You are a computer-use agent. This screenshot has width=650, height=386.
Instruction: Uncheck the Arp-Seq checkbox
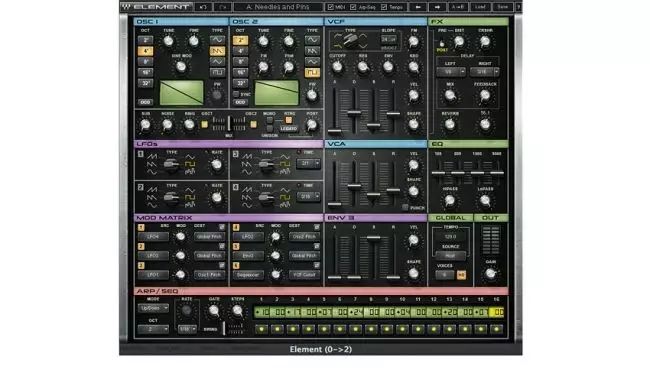pyautogui.click(x=353, y=7)
